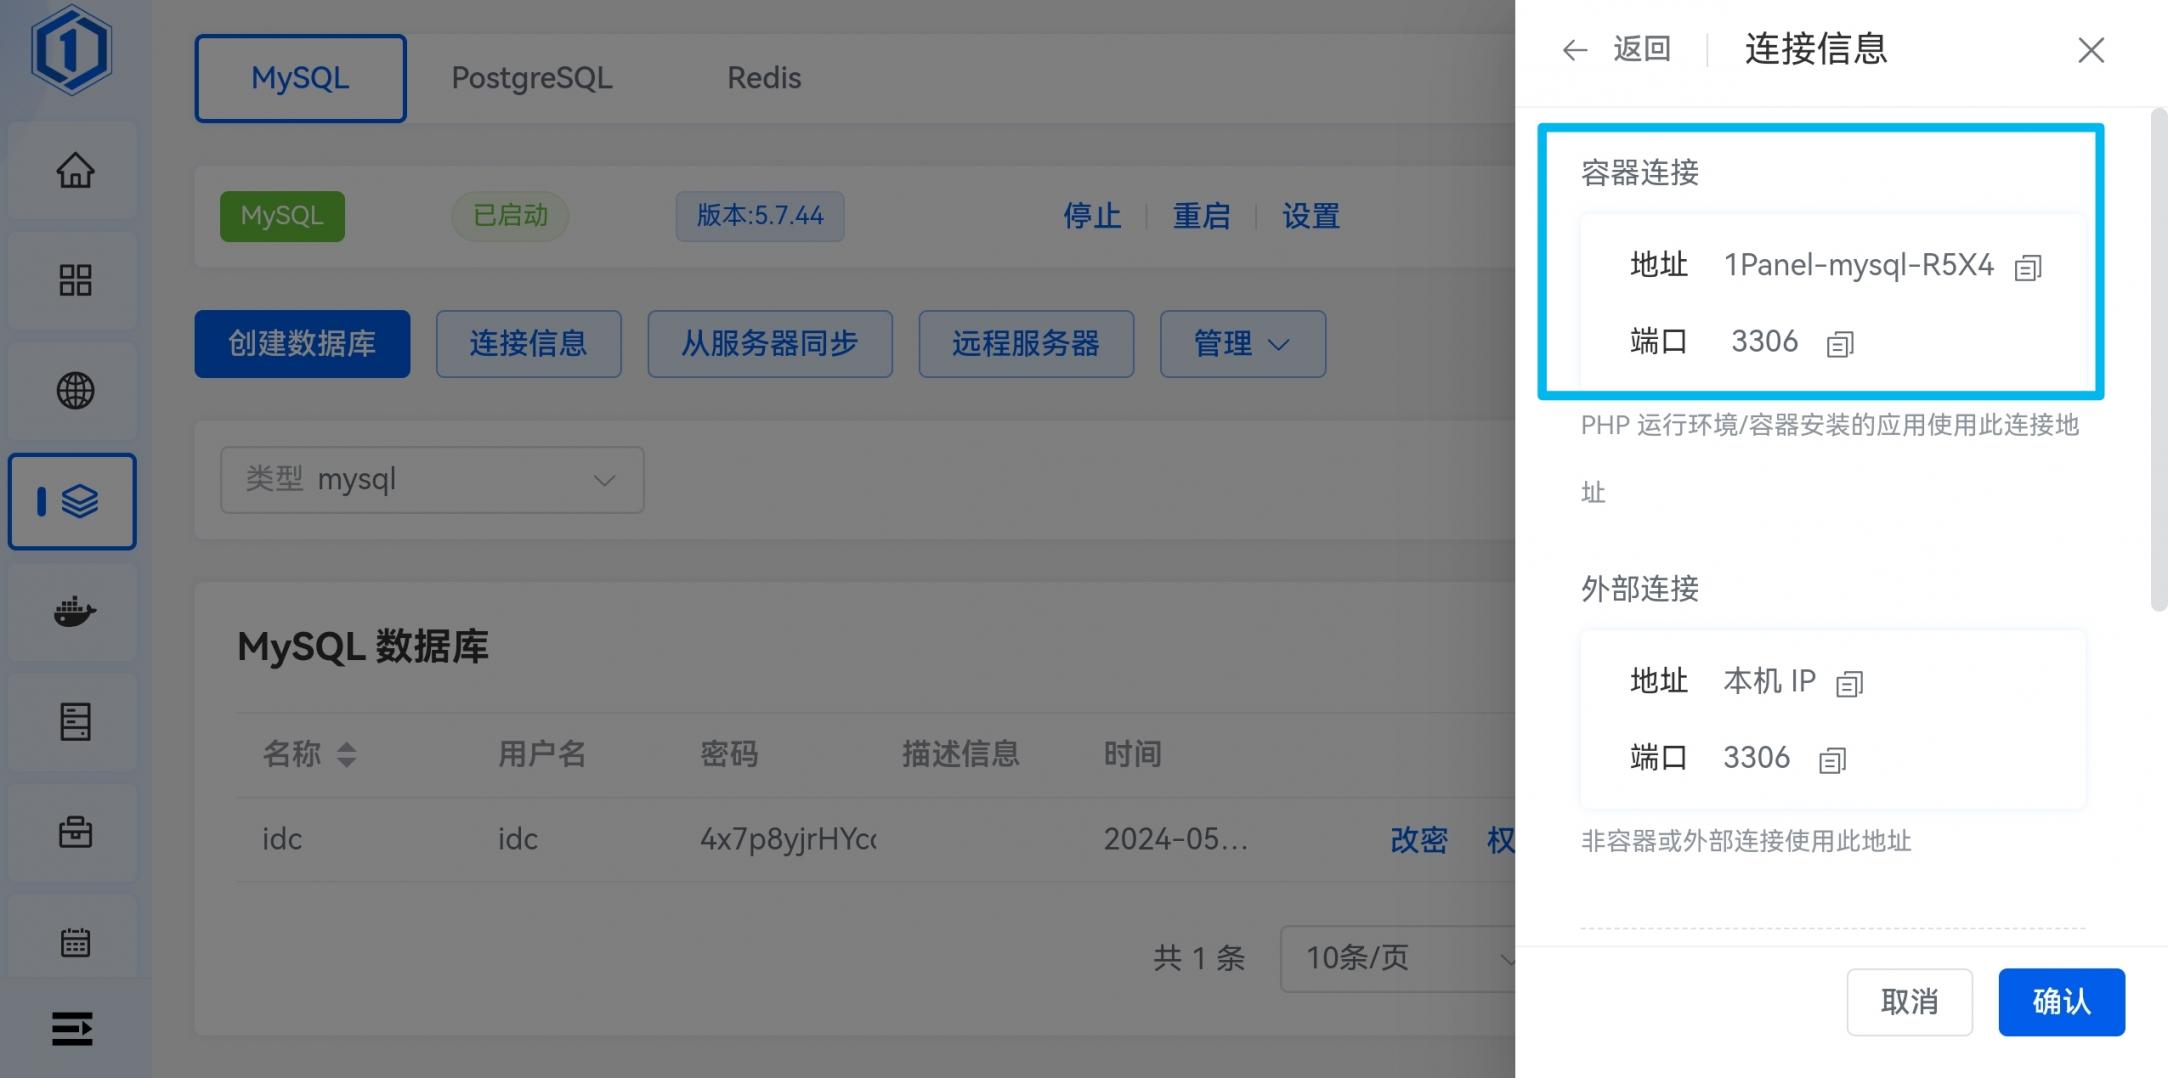The height and width of the screenshot is (1078, 2168).
Task: Sort the 名称 column
Action: (346, 754)
